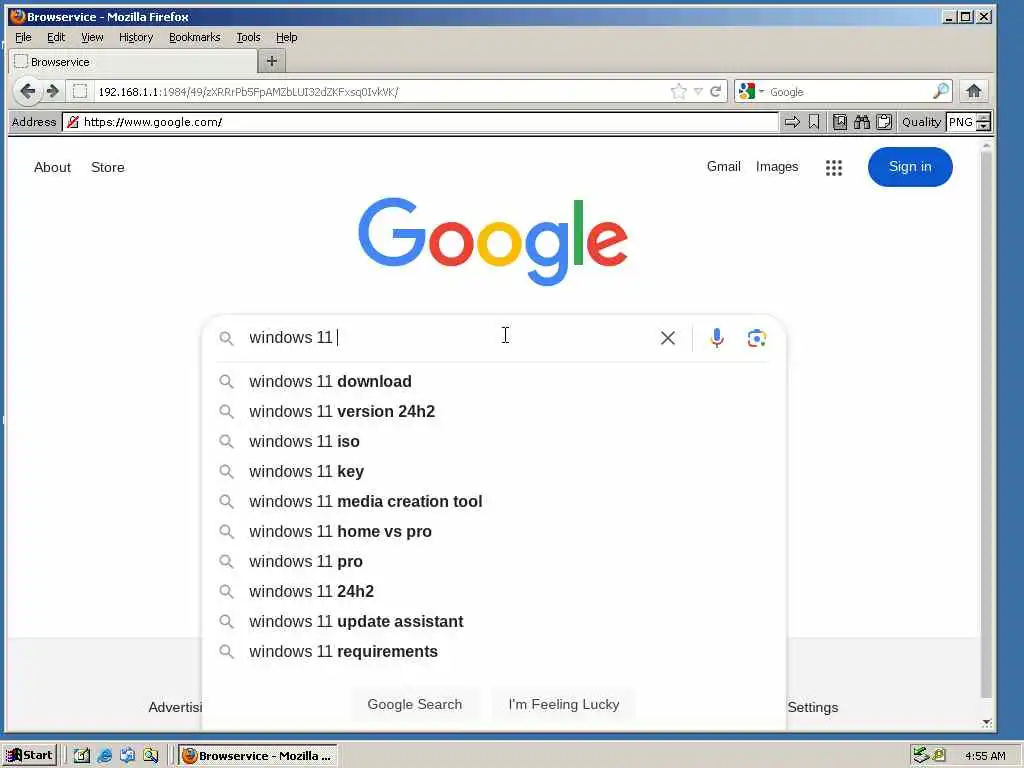Click the Browservice bookmark ribbon icon
Image resolution: width=1024 pixels, height=768 pixels.
tap(814, 122)
